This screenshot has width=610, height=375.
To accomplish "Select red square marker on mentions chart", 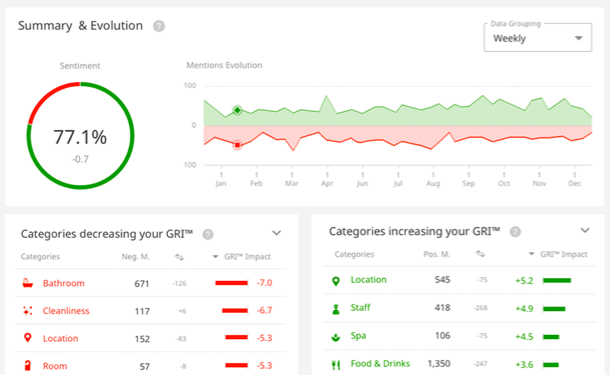I will [x=237, y=145].
